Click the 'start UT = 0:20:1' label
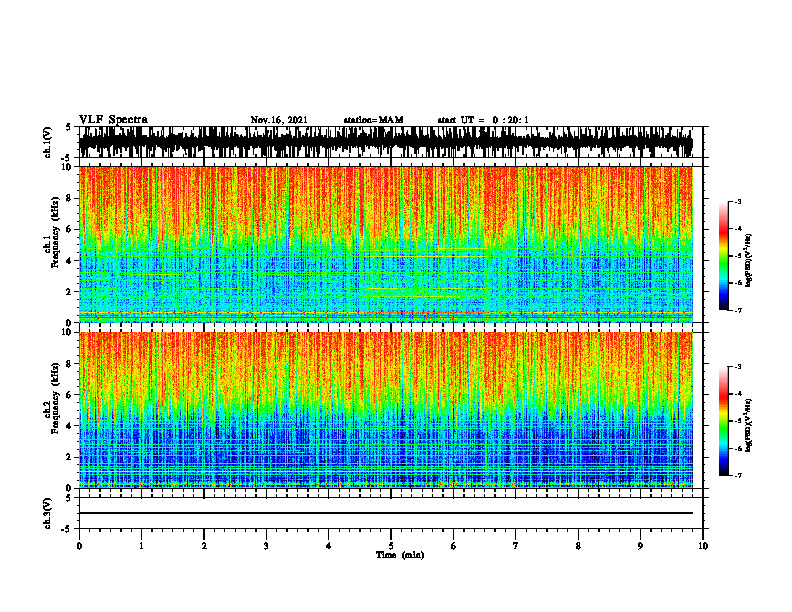Screen dimensions: 792x612 483,120
